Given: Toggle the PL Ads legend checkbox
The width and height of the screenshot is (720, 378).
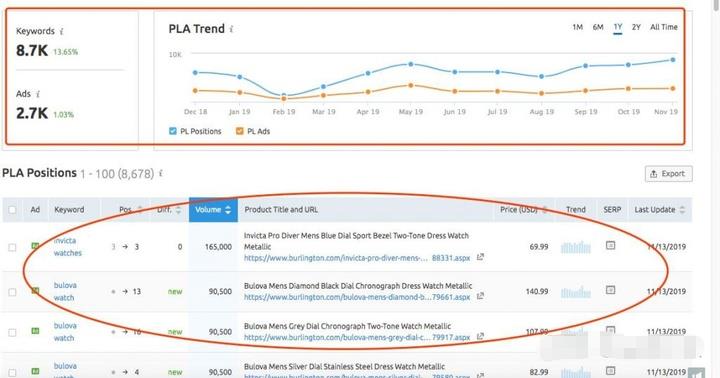Looking at the screenshot, I should point(239,131).
